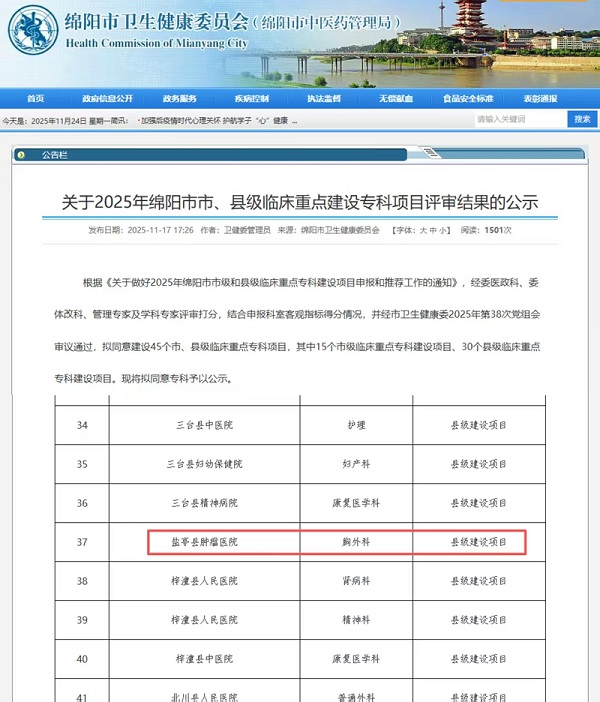Image resolution: width=600 pixels, height=702 pixels.
Task: Click the source text 绵阳市卫生健康委员会
Action: click(x=340, y=230)
